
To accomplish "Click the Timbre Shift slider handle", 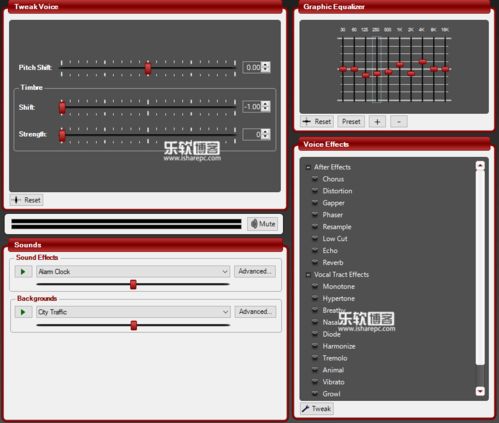I will 62,108.
